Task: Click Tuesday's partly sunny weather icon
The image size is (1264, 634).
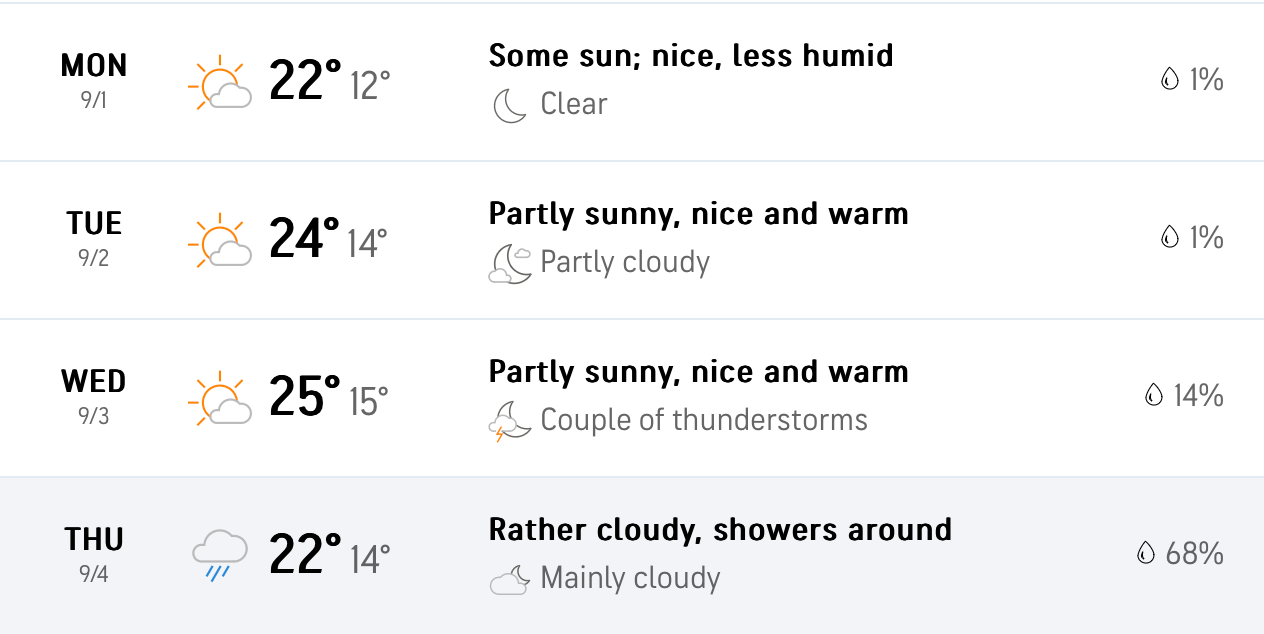Action: (x=219, y=242)
